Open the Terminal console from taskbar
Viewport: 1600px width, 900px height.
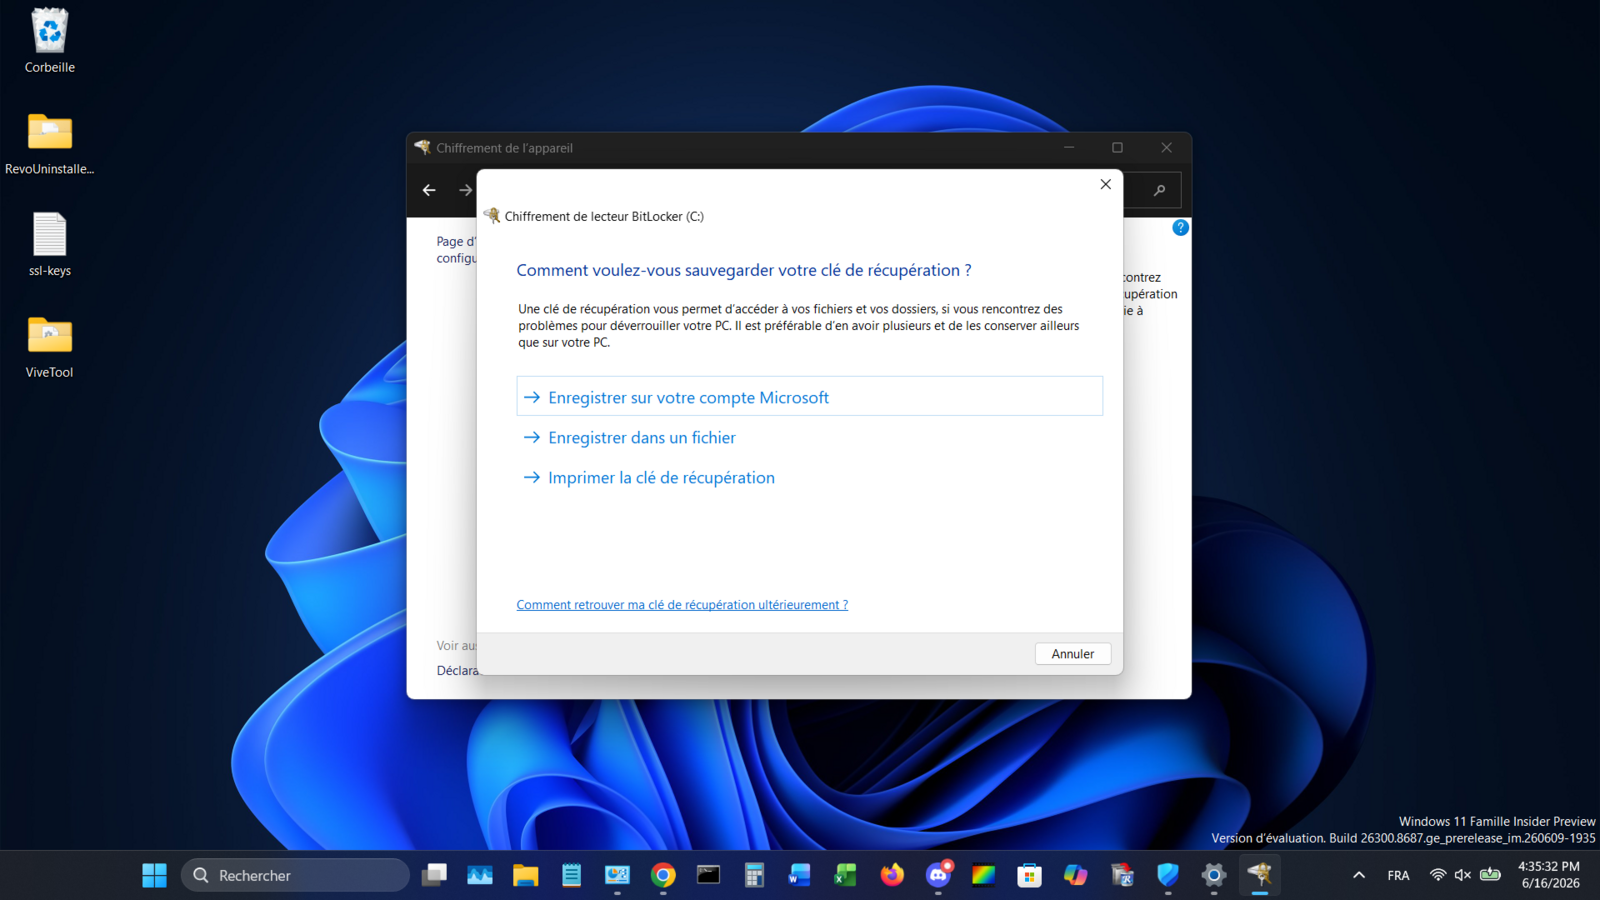pos(708,875)
